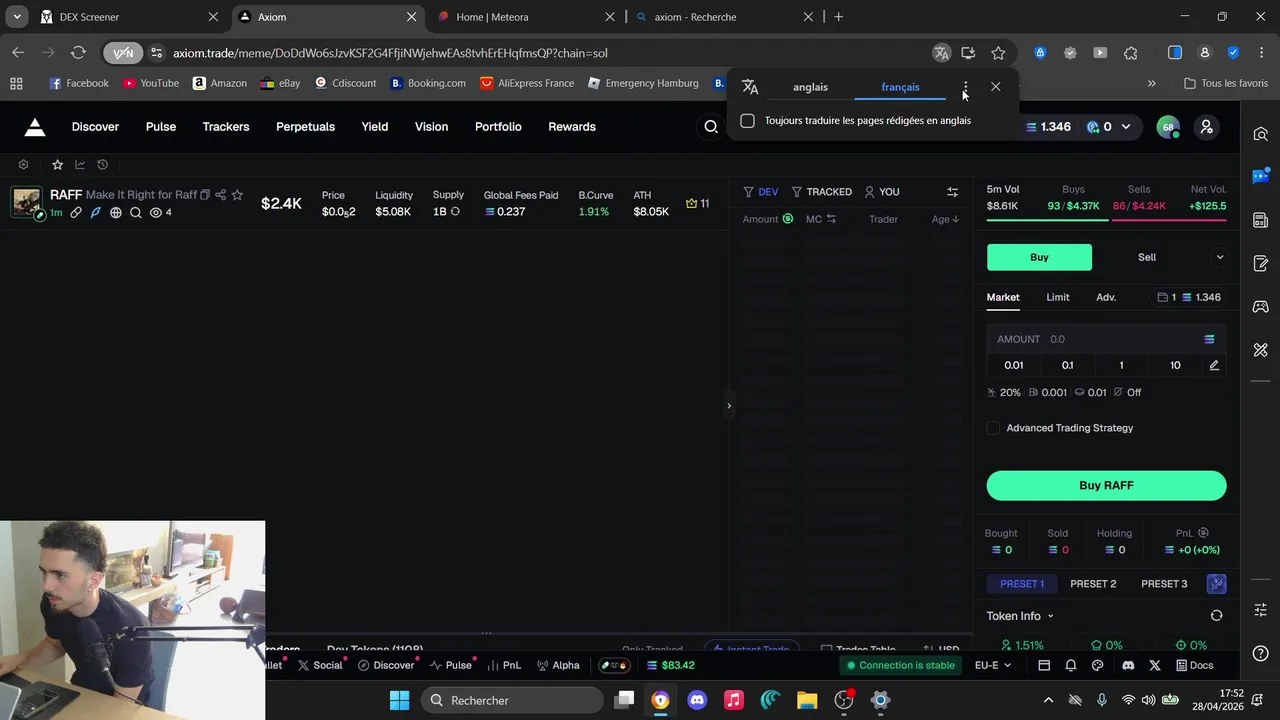Collapse the trades panel side arrow

[x=729, y=405]
